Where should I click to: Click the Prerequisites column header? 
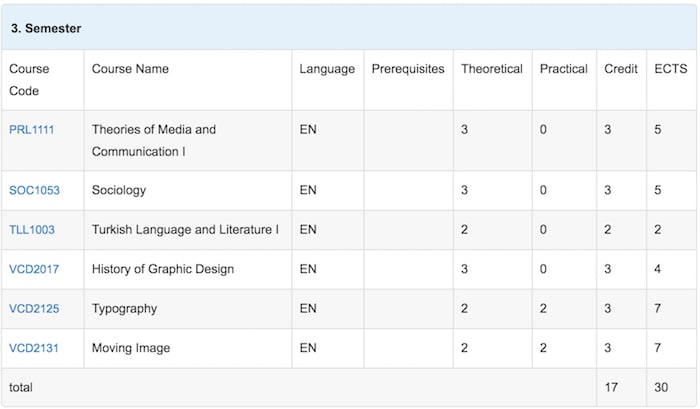[x=408, y=69]
